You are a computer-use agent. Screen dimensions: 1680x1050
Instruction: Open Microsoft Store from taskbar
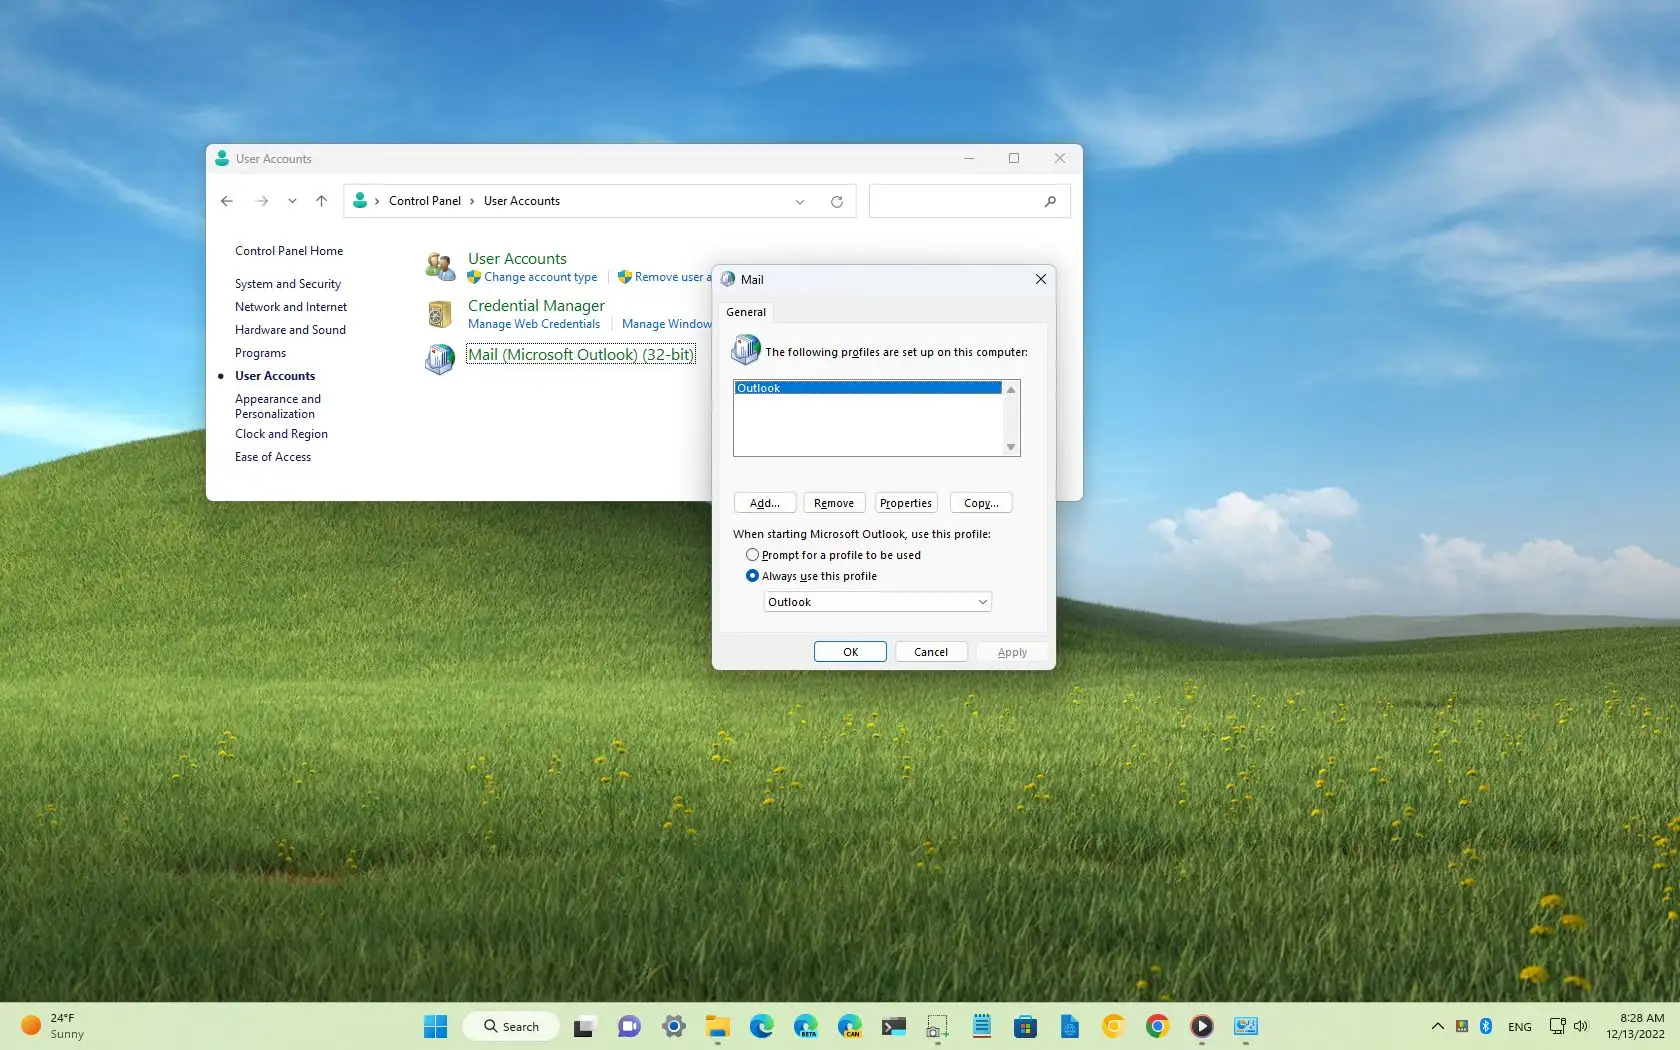tap(1025, 1026)
